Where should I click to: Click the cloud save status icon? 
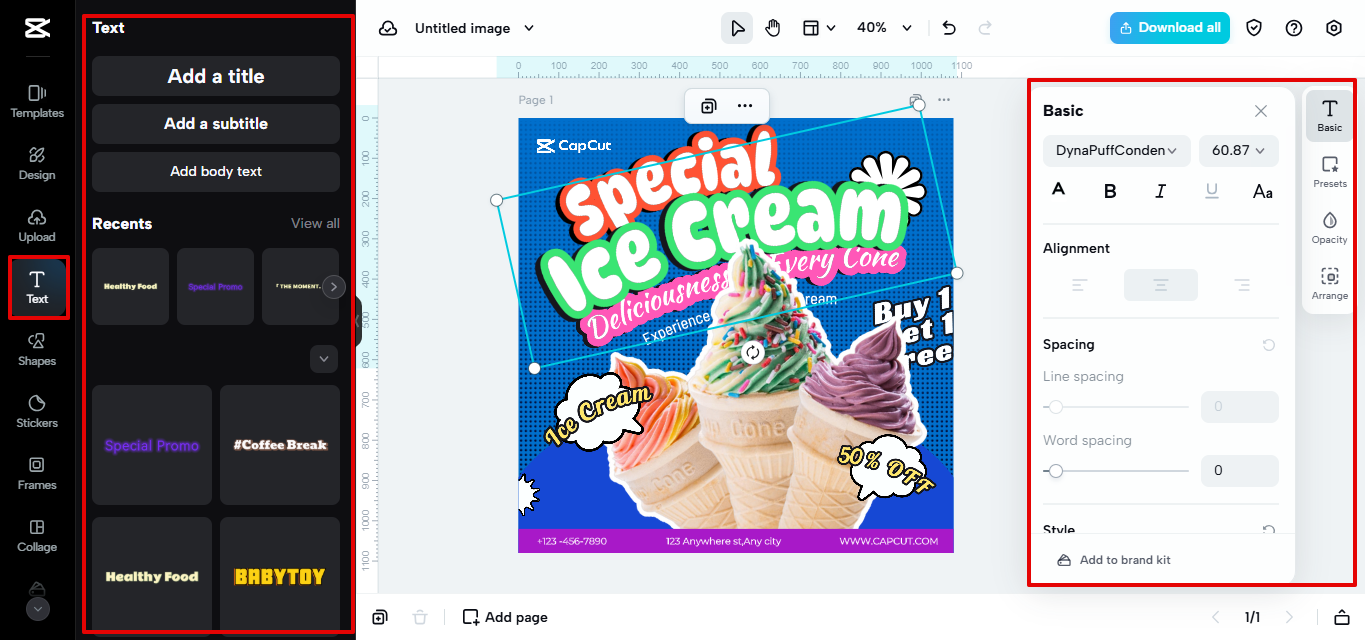point(388,28)
